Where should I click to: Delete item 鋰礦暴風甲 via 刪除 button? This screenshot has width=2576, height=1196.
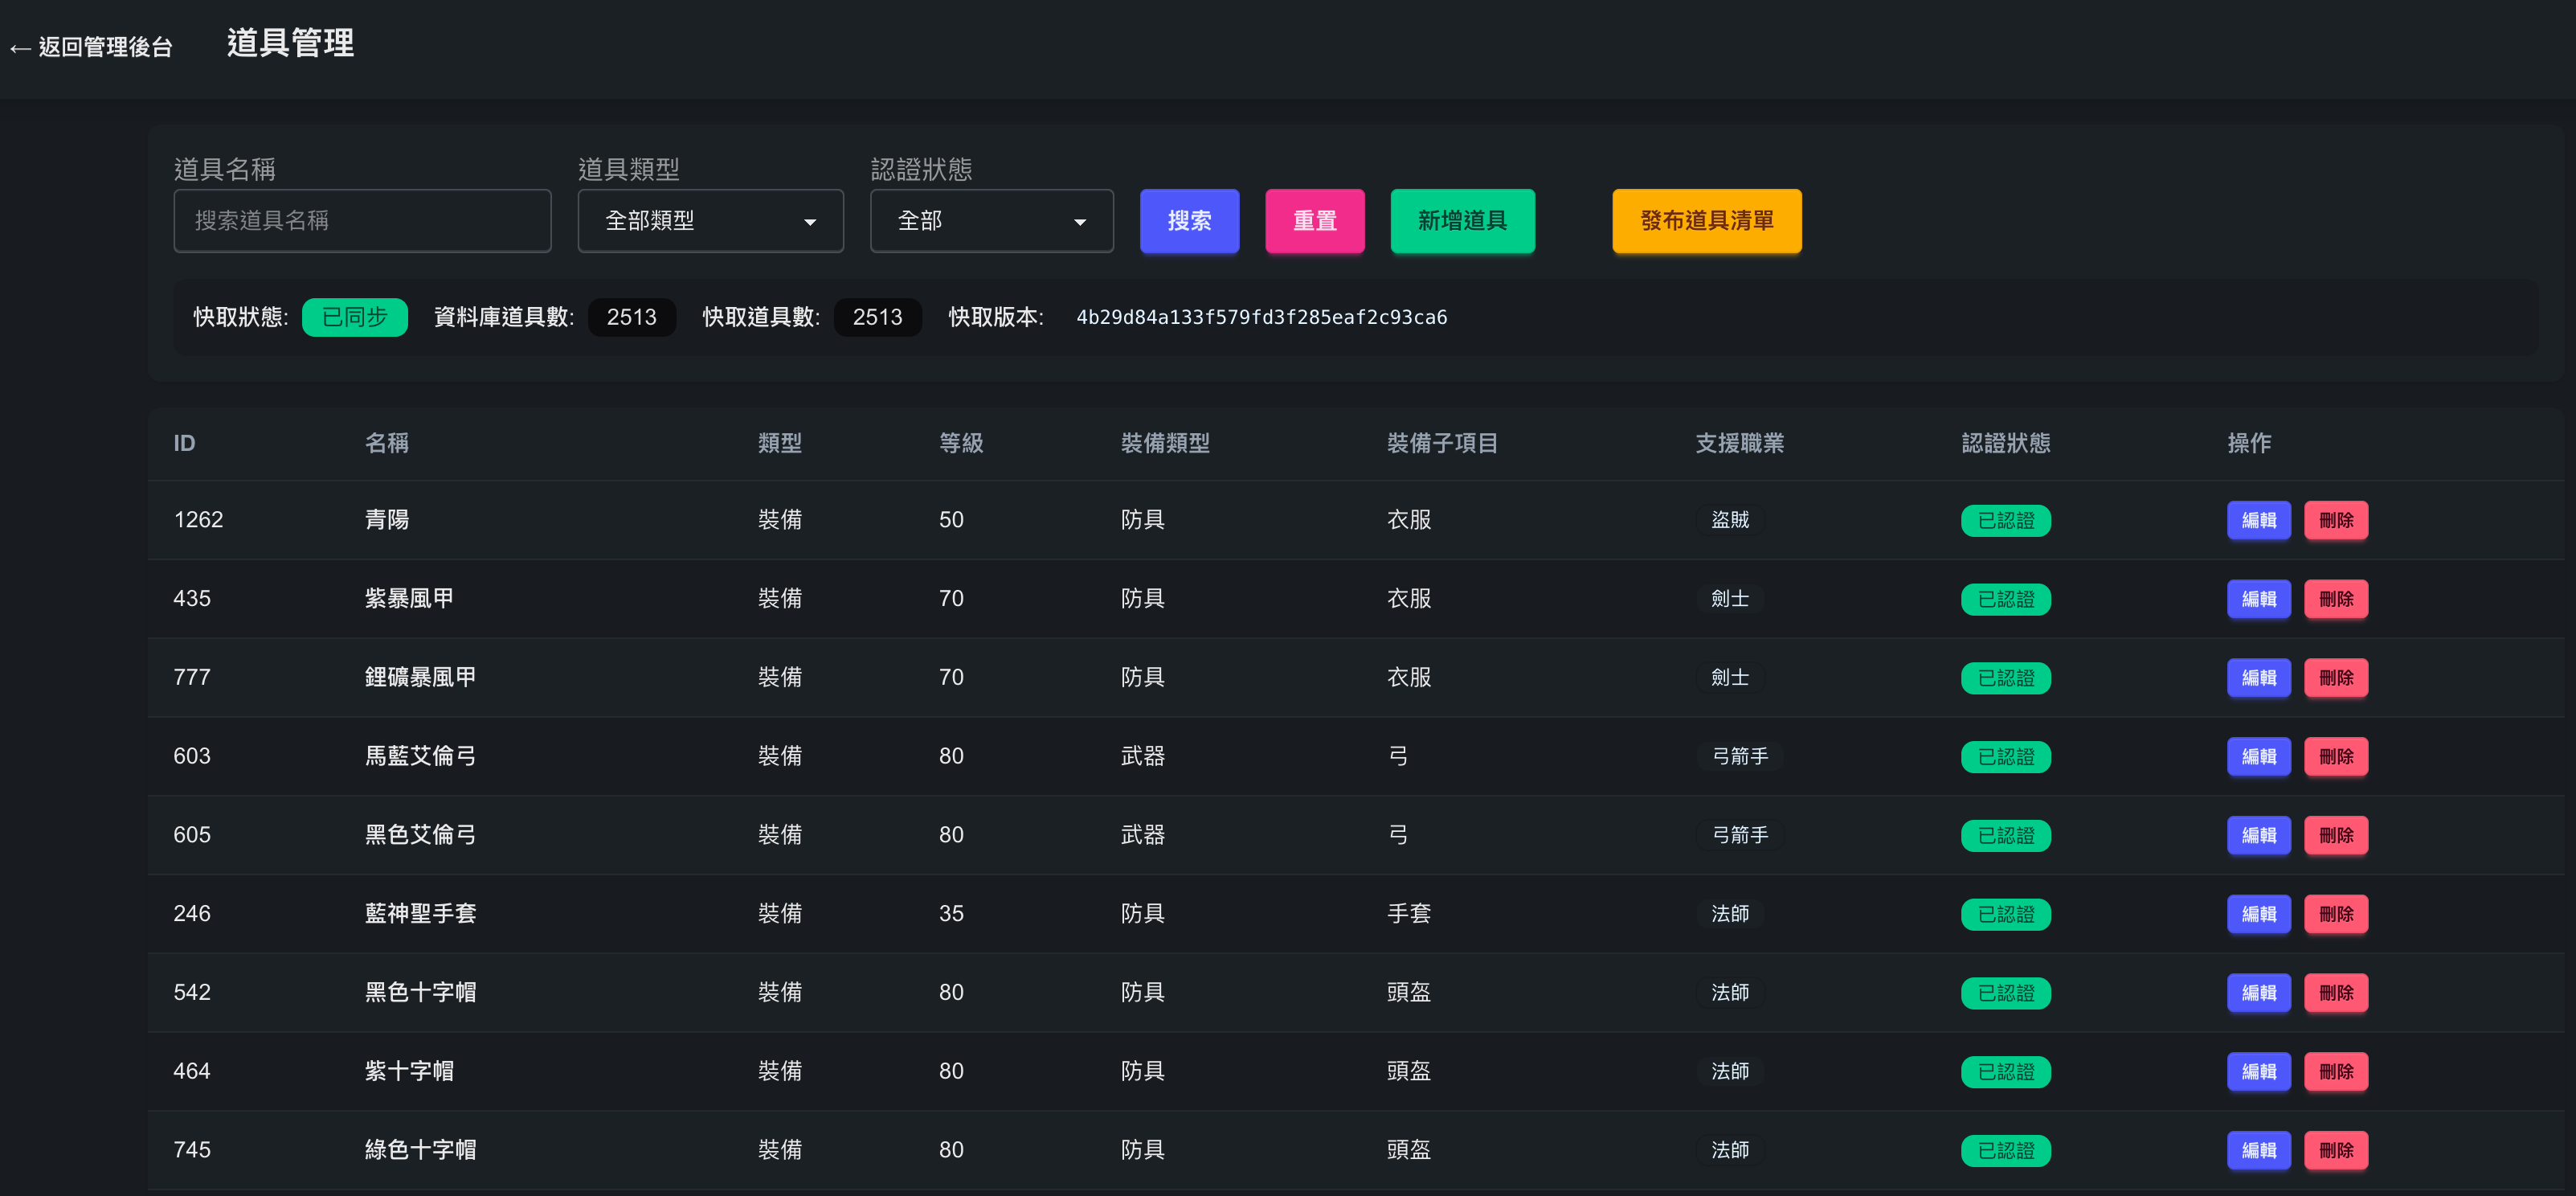point(2335,677)
